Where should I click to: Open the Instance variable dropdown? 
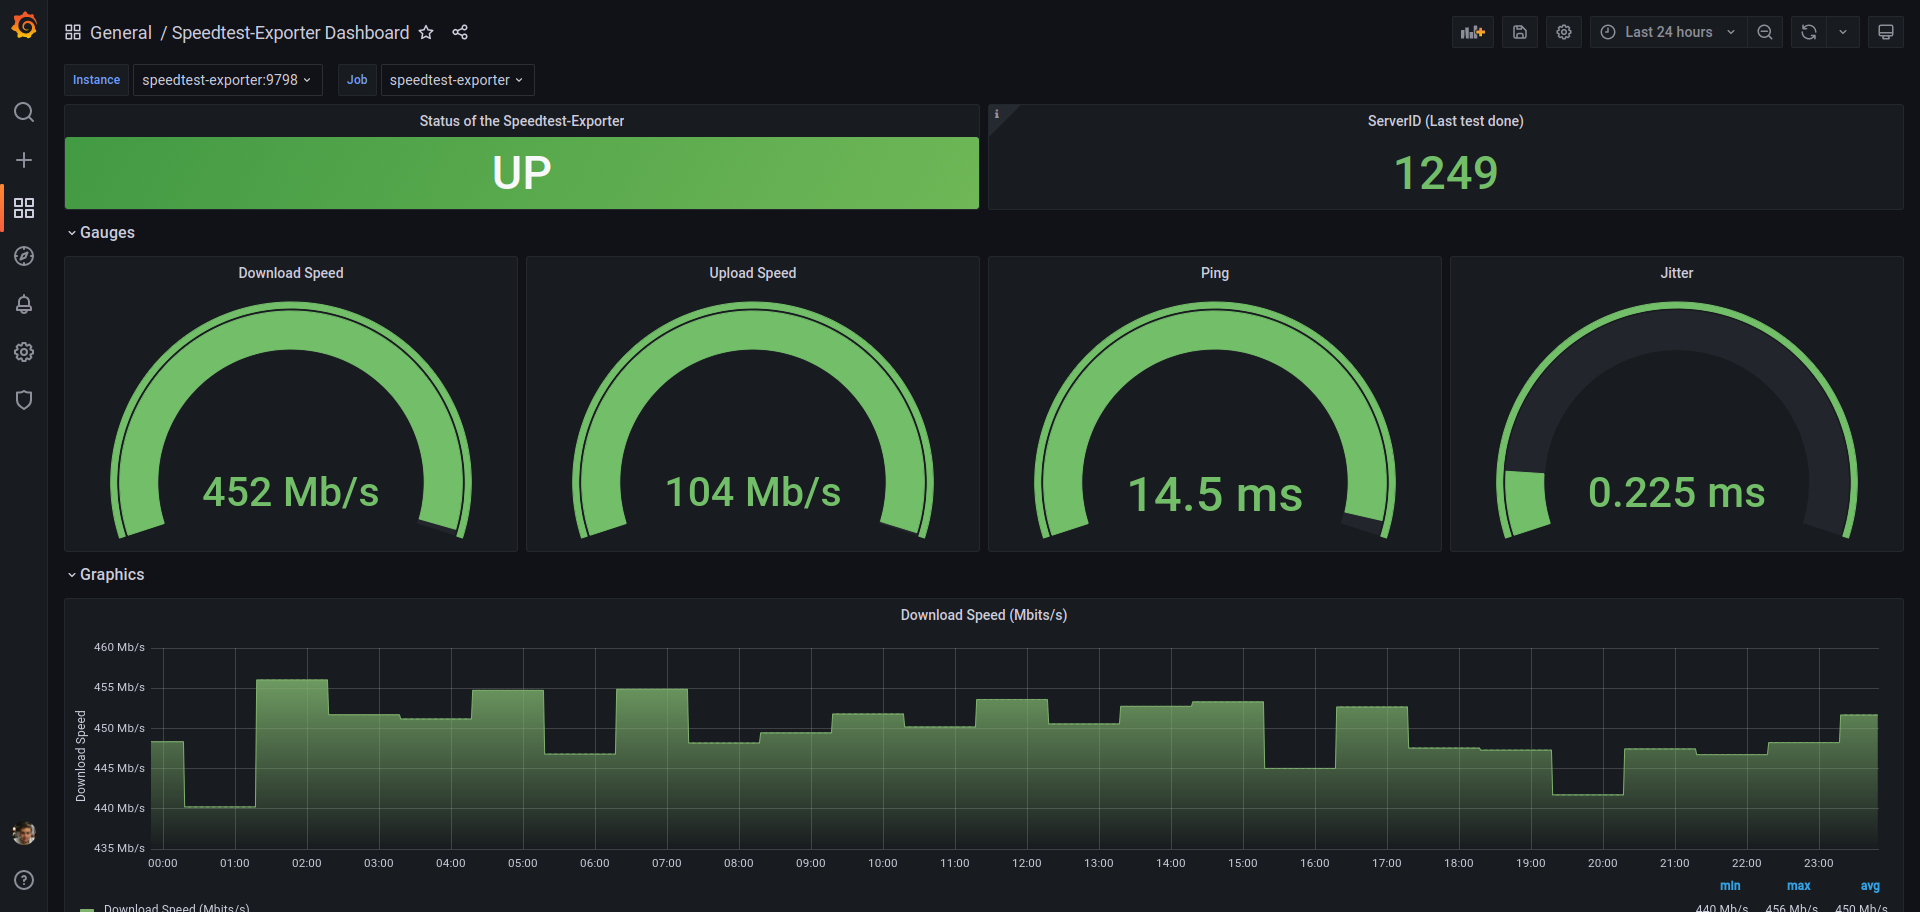pyautogui.click(x=228, y=80)
